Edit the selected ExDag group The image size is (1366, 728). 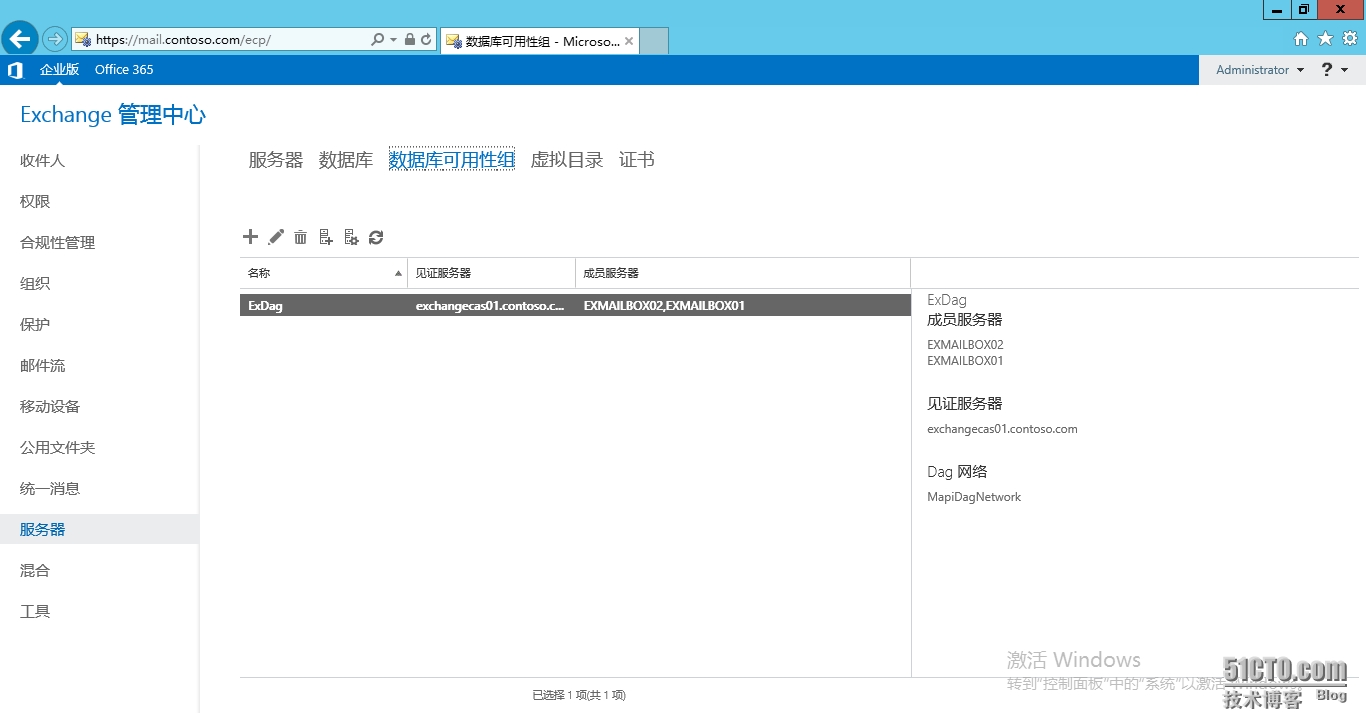[x=276, y=237]
